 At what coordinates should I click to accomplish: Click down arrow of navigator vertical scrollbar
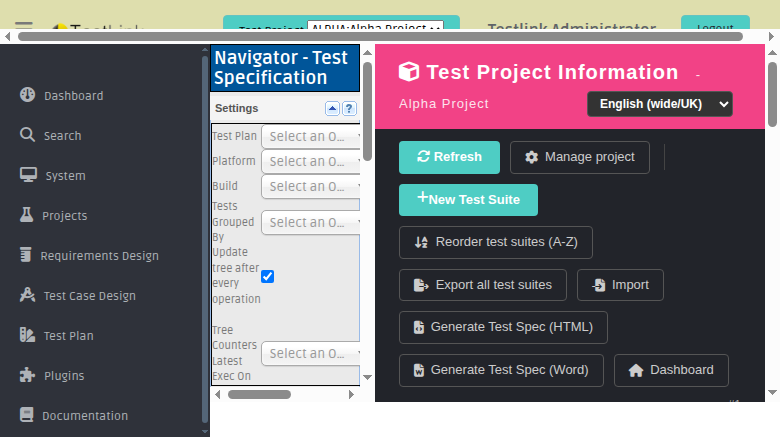(x=367, y=377)
